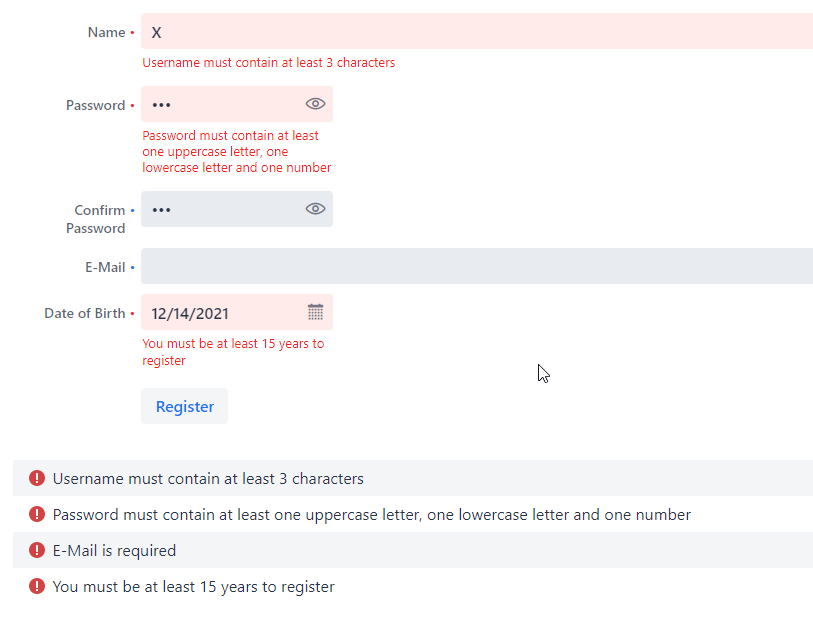The width and height of the screenshot is (813, 641).
Task: Click the Name field label
Action: click(x=106, y=32)
